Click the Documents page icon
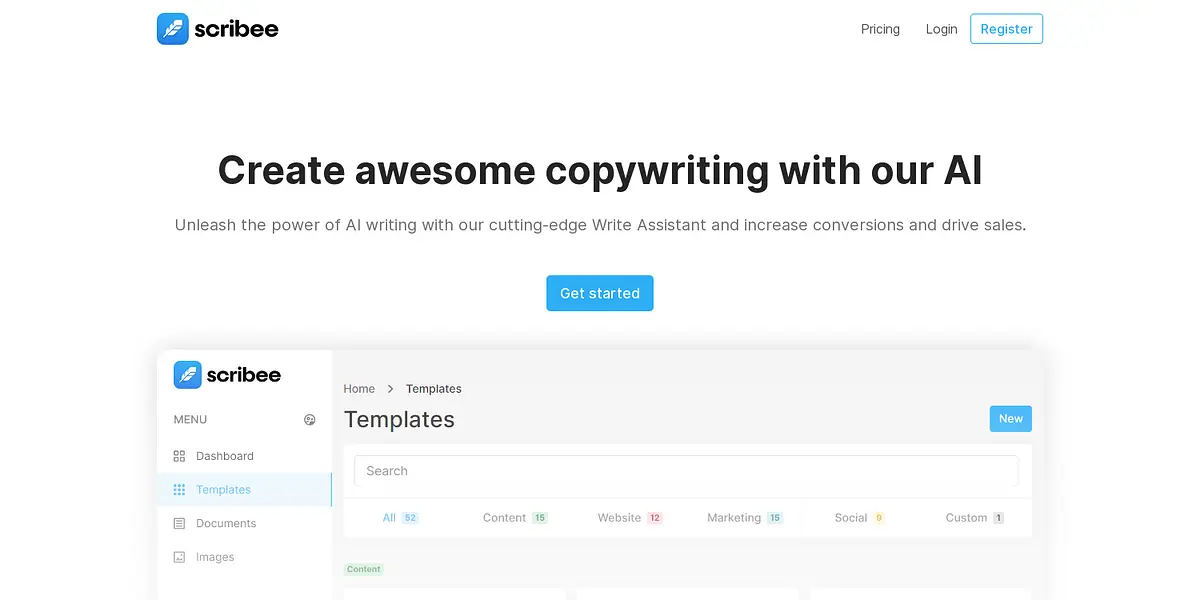Viewport: 1200px width, 600px height. point(179,524)
